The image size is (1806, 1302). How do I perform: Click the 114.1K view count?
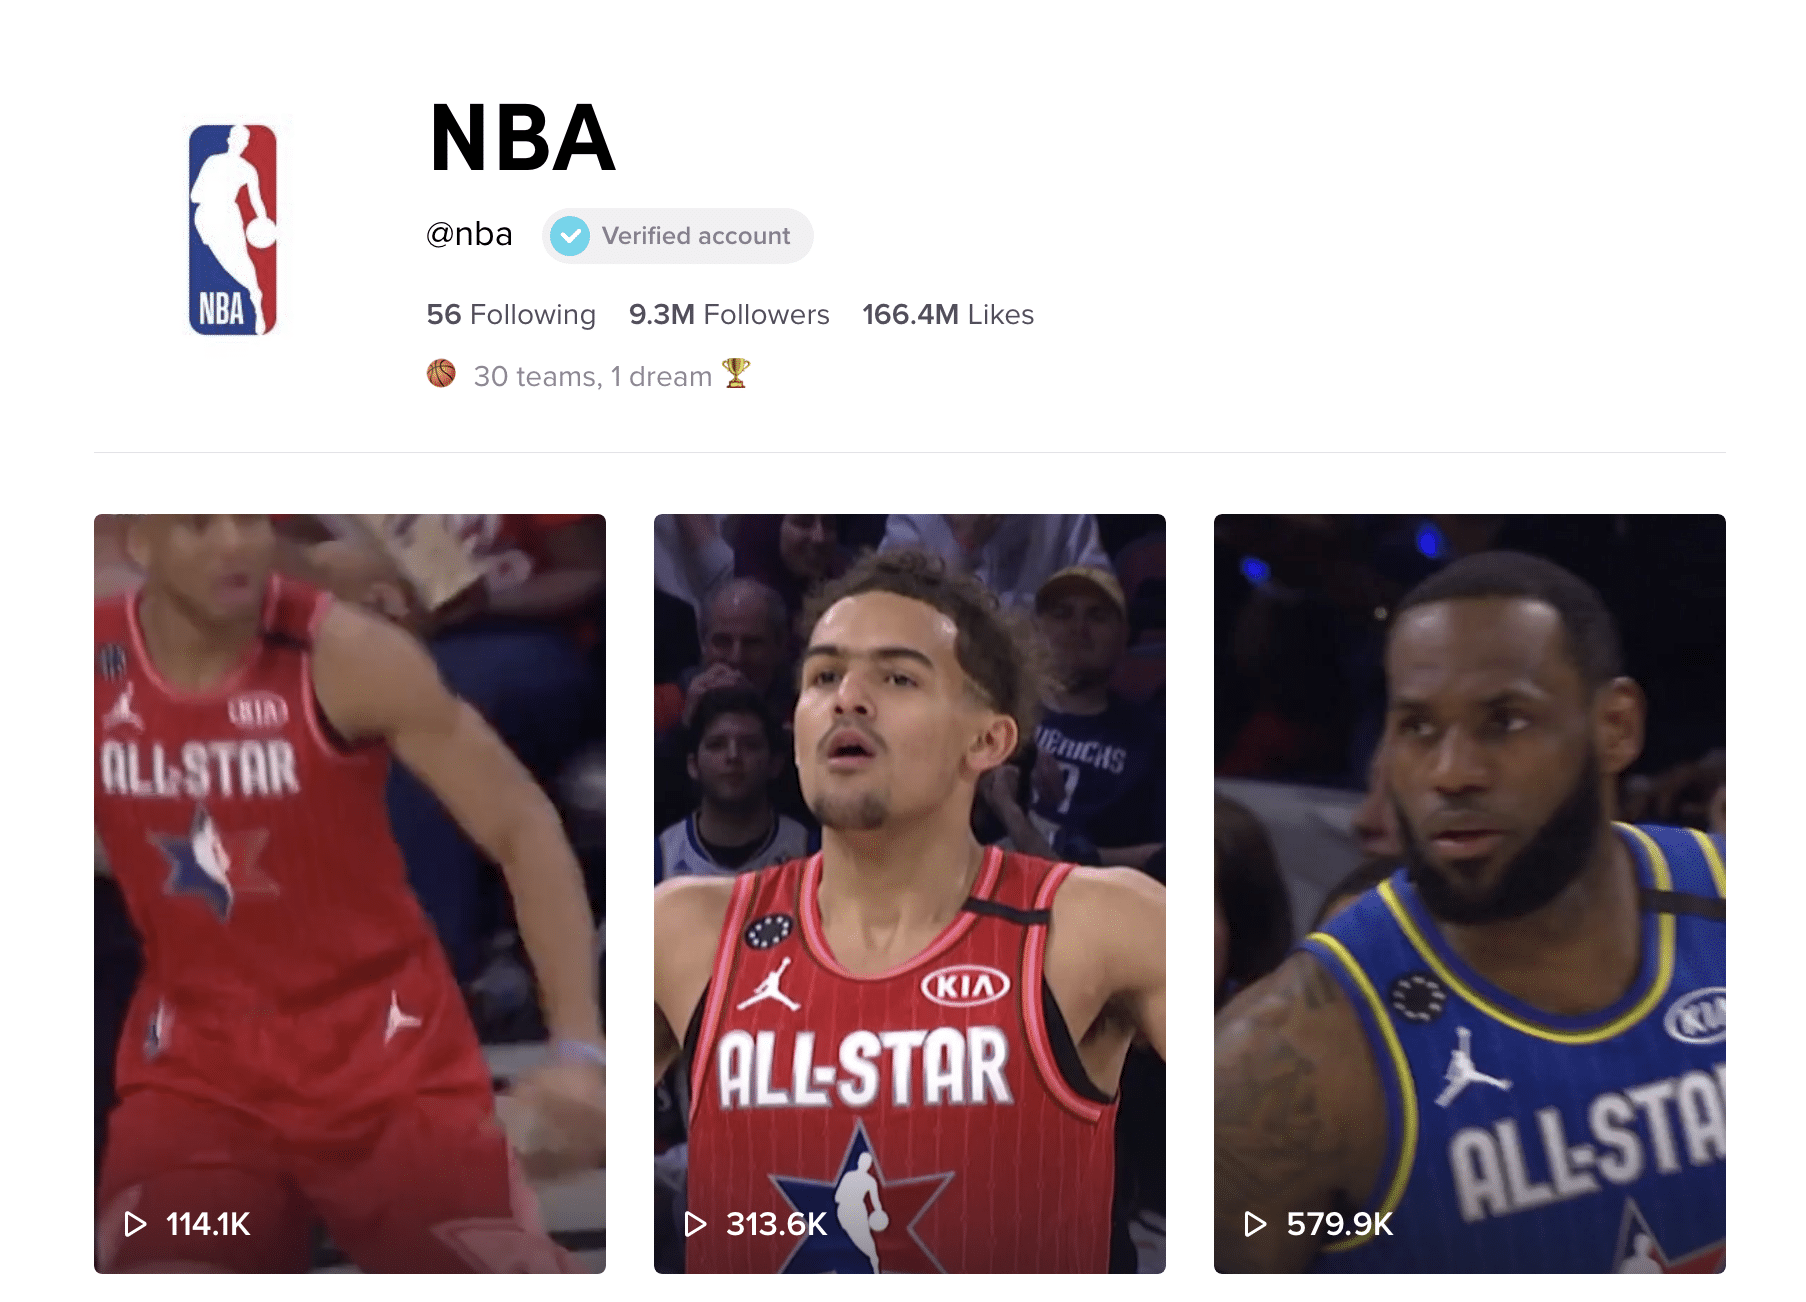[x=208, y=1224]
